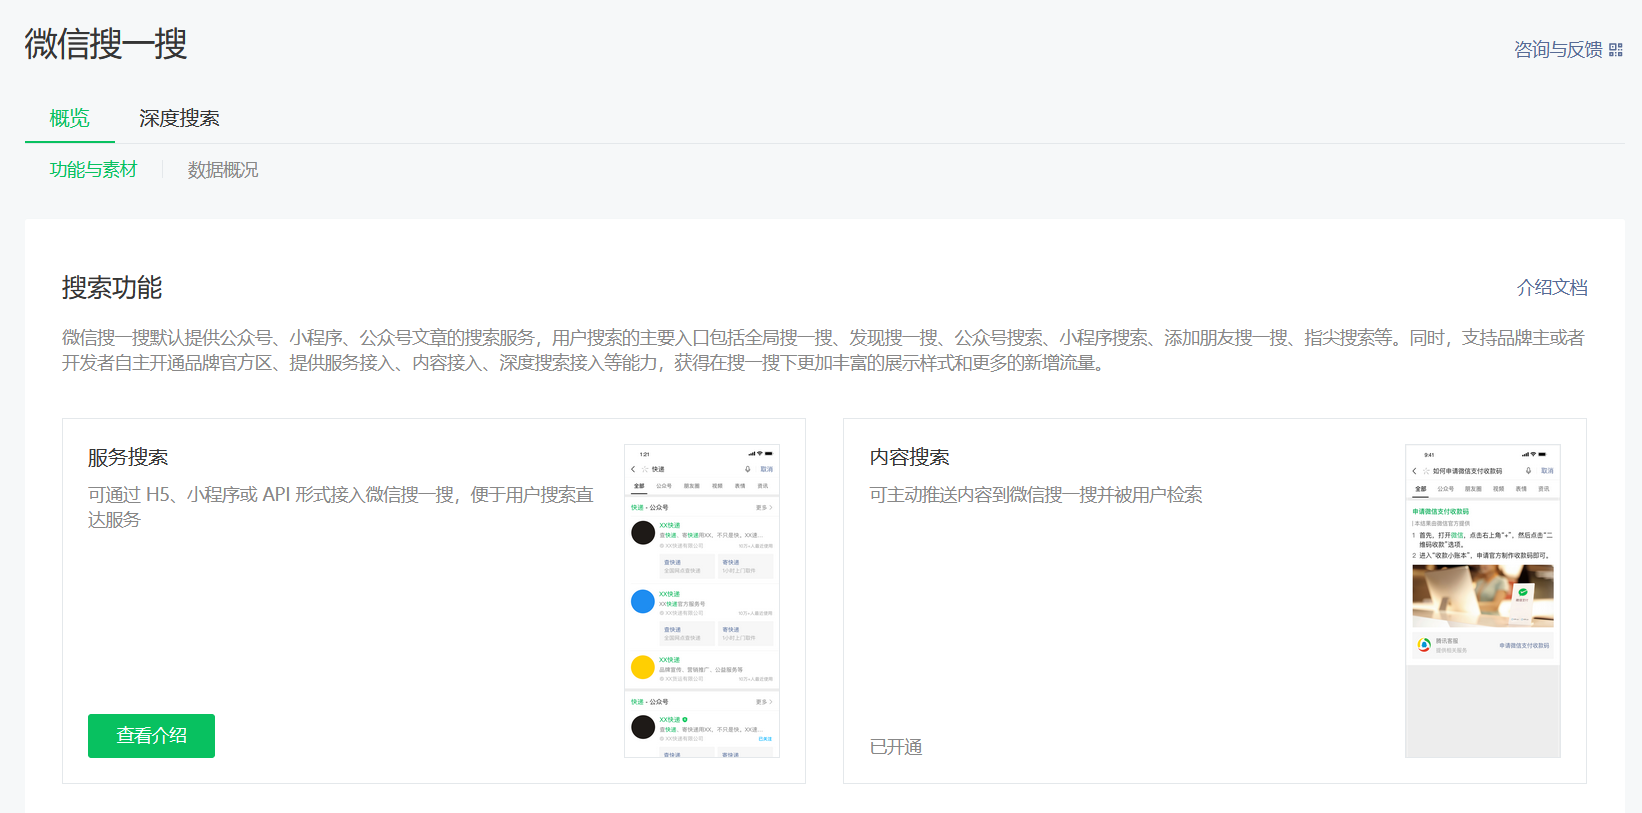1642x813 pixels.
Task: Select the 数据概况 sub-tab
Action: click(223, 170)
